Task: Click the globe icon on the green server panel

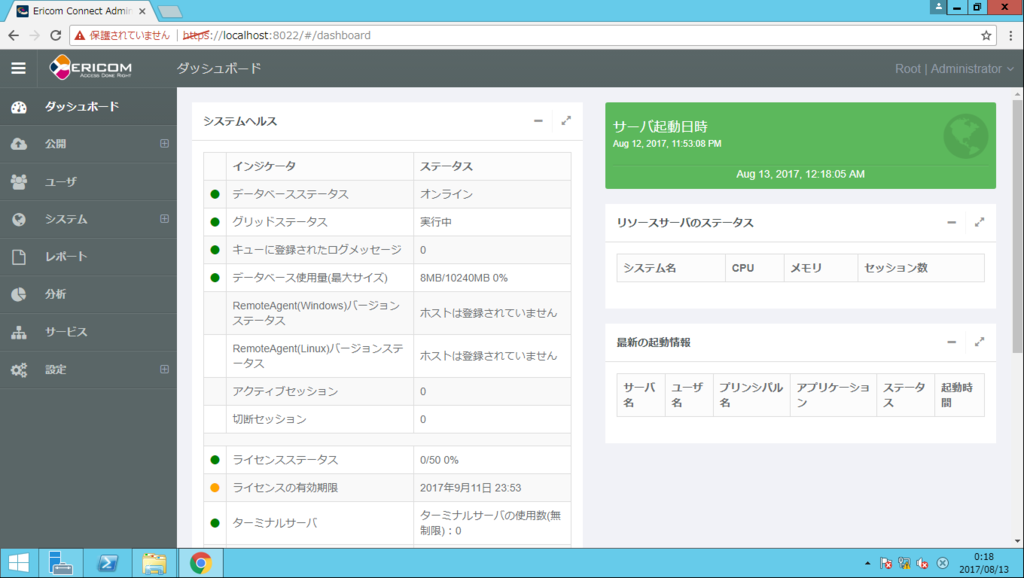Action: pos(964,135)
